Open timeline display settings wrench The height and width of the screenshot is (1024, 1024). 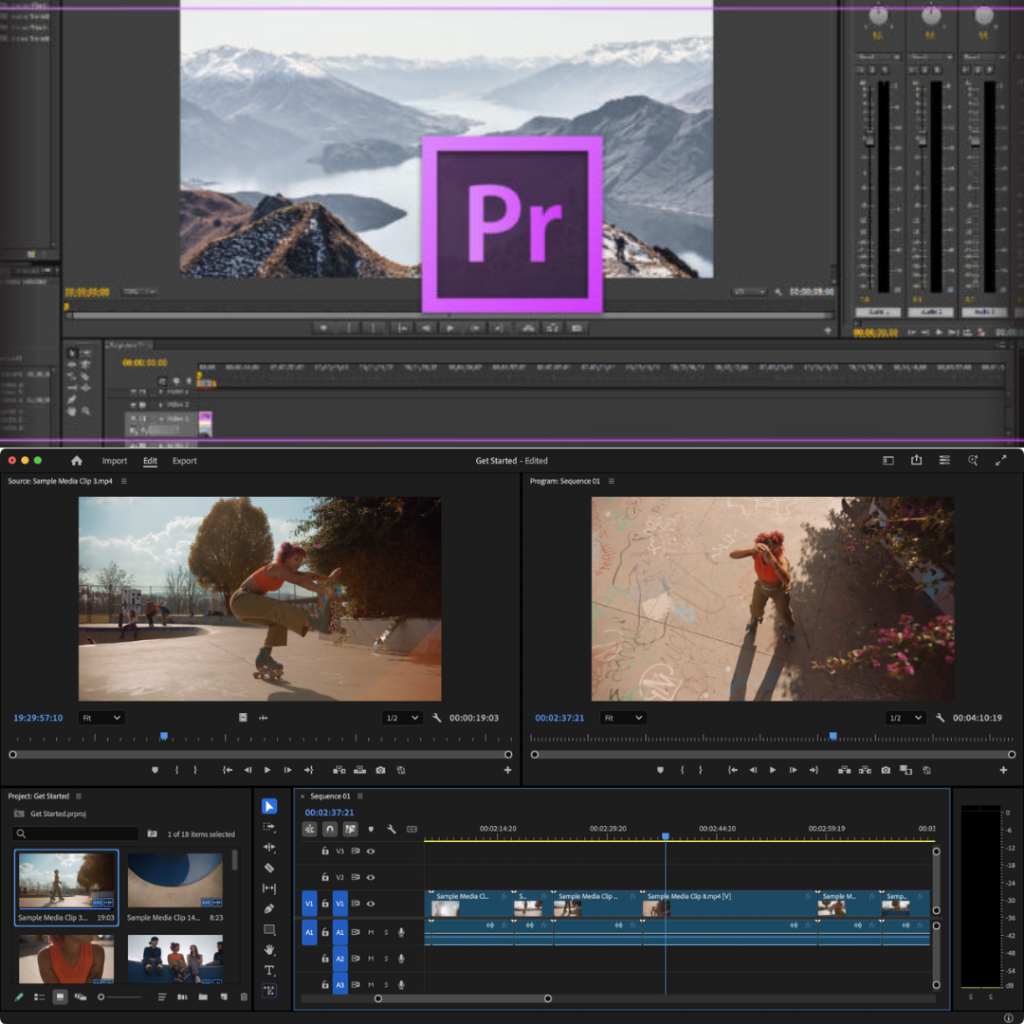[x=391, y=829]
